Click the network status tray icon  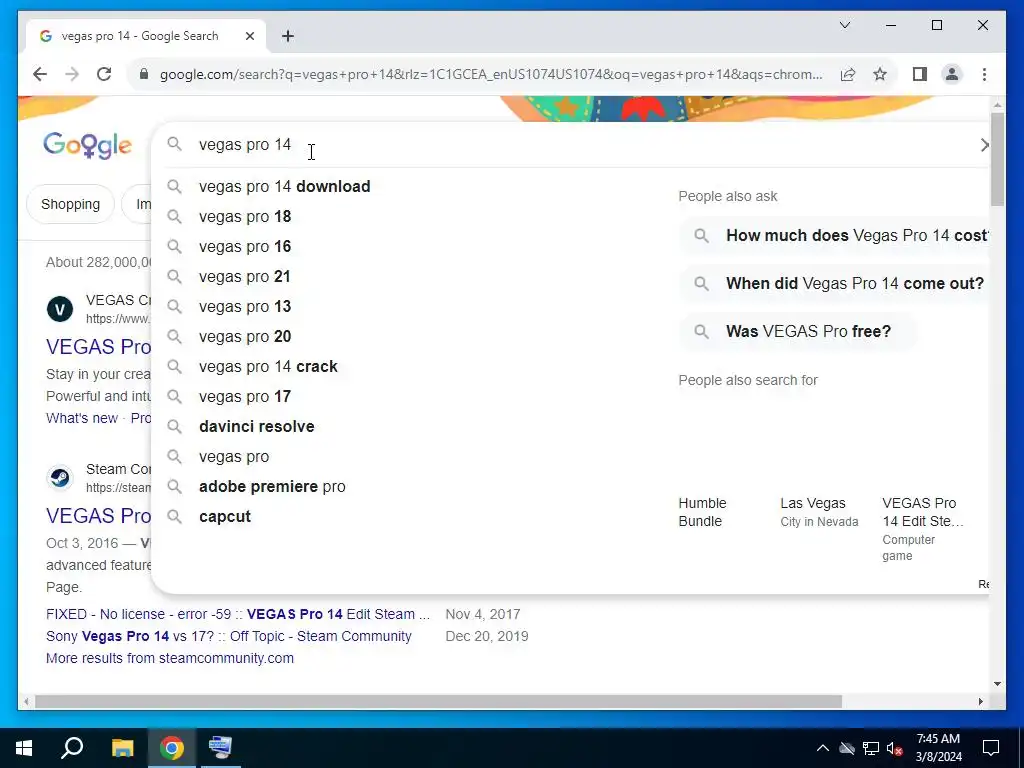(871, 748)
